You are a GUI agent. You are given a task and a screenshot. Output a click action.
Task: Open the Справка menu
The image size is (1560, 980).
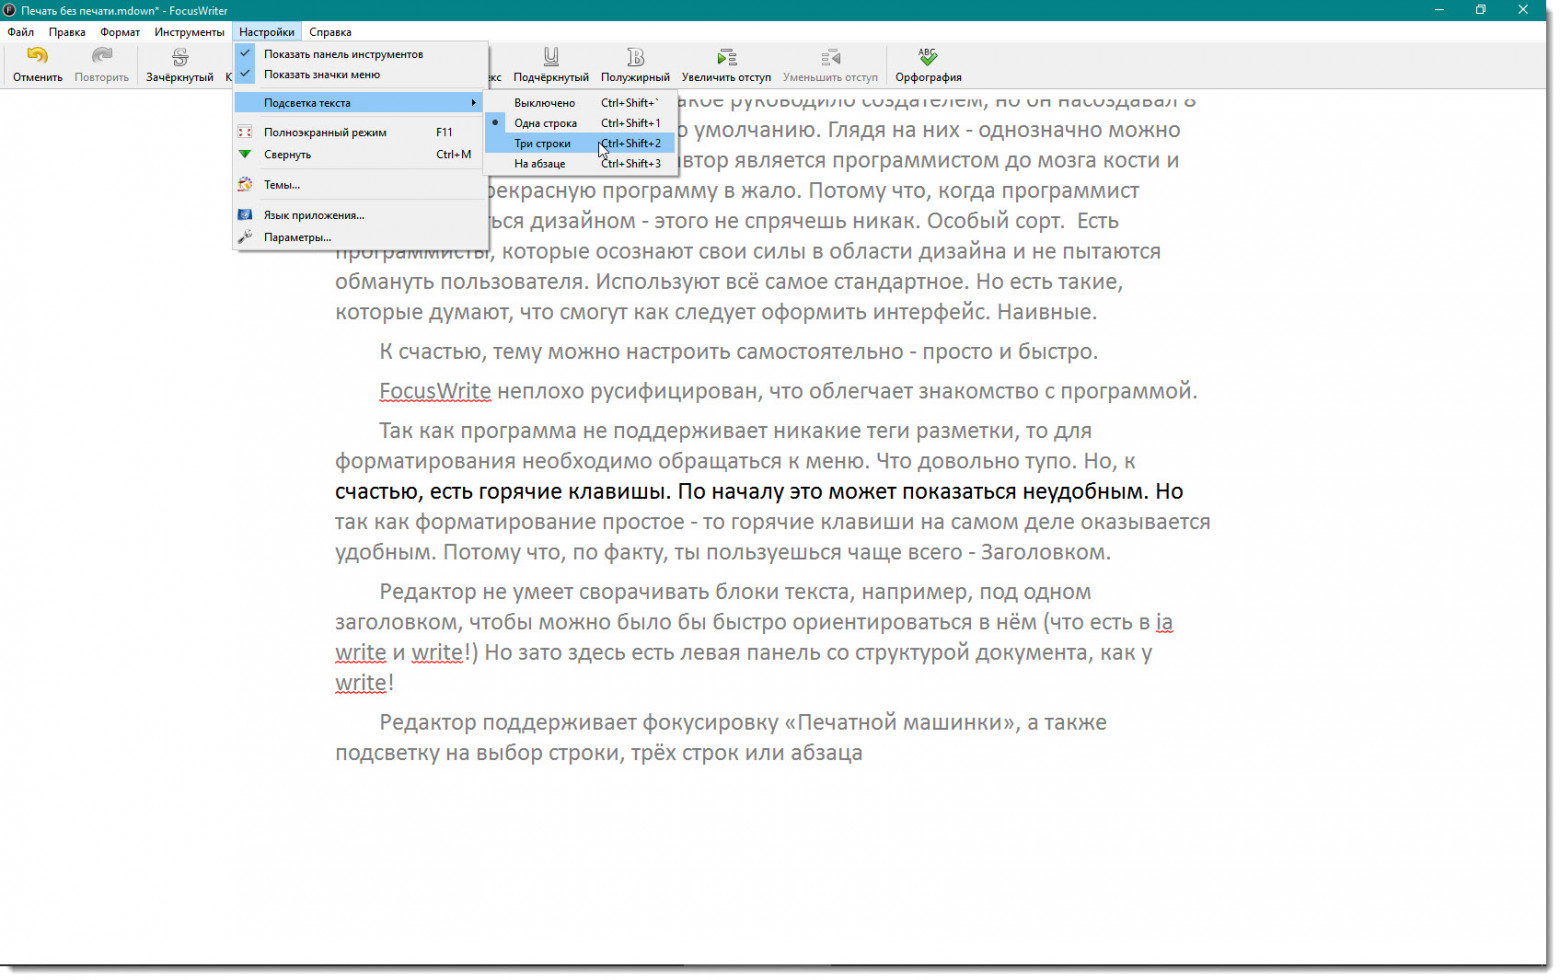[330, 31]
